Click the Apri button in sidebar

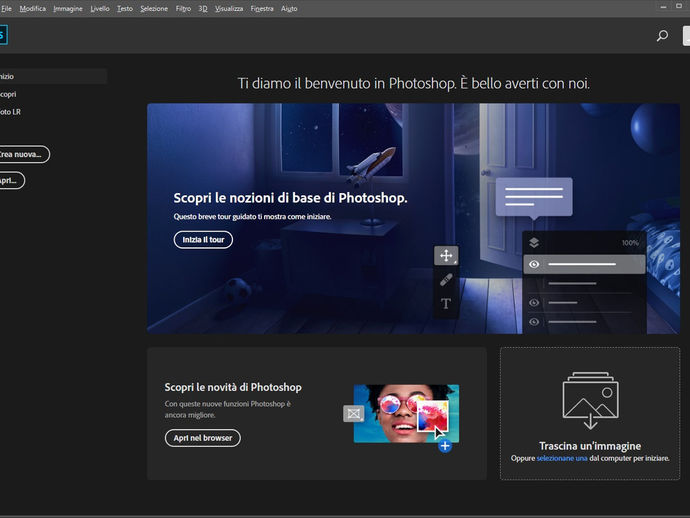click(11, 180)
